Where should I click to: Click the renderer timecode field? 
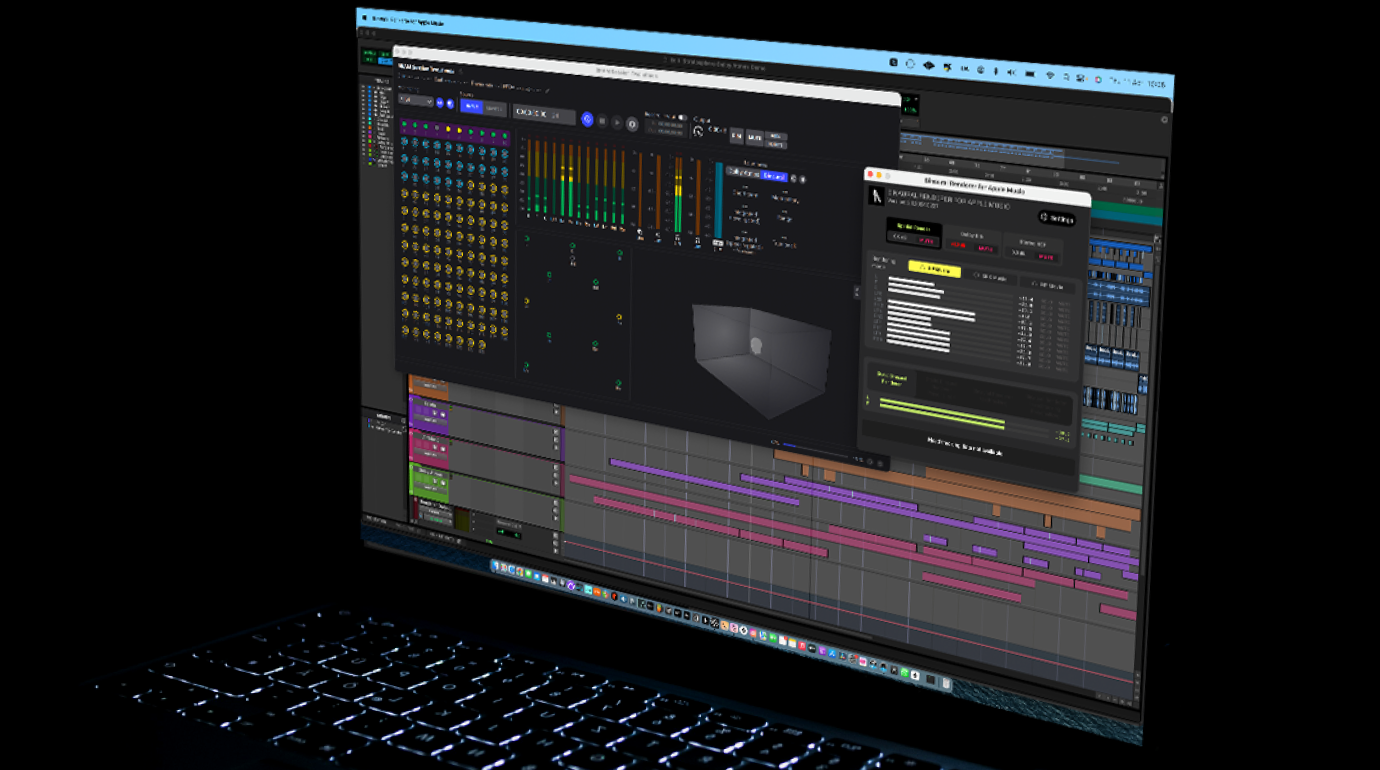(x=544, y=114)
